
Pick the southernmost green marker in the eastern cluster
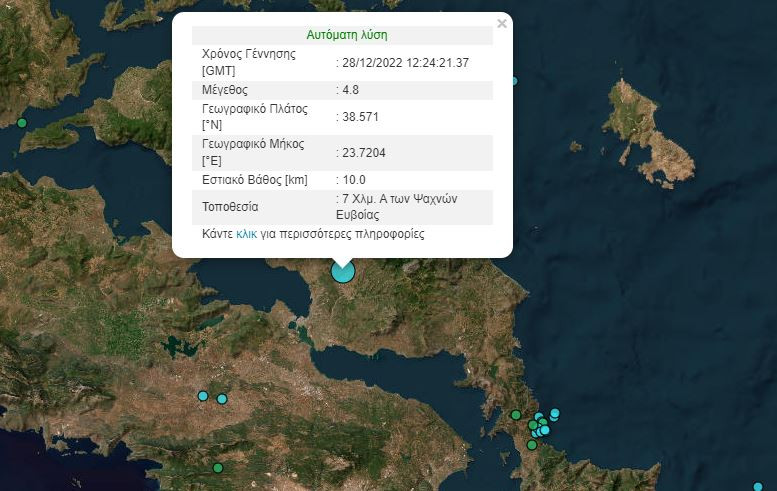tap(532, 445)
